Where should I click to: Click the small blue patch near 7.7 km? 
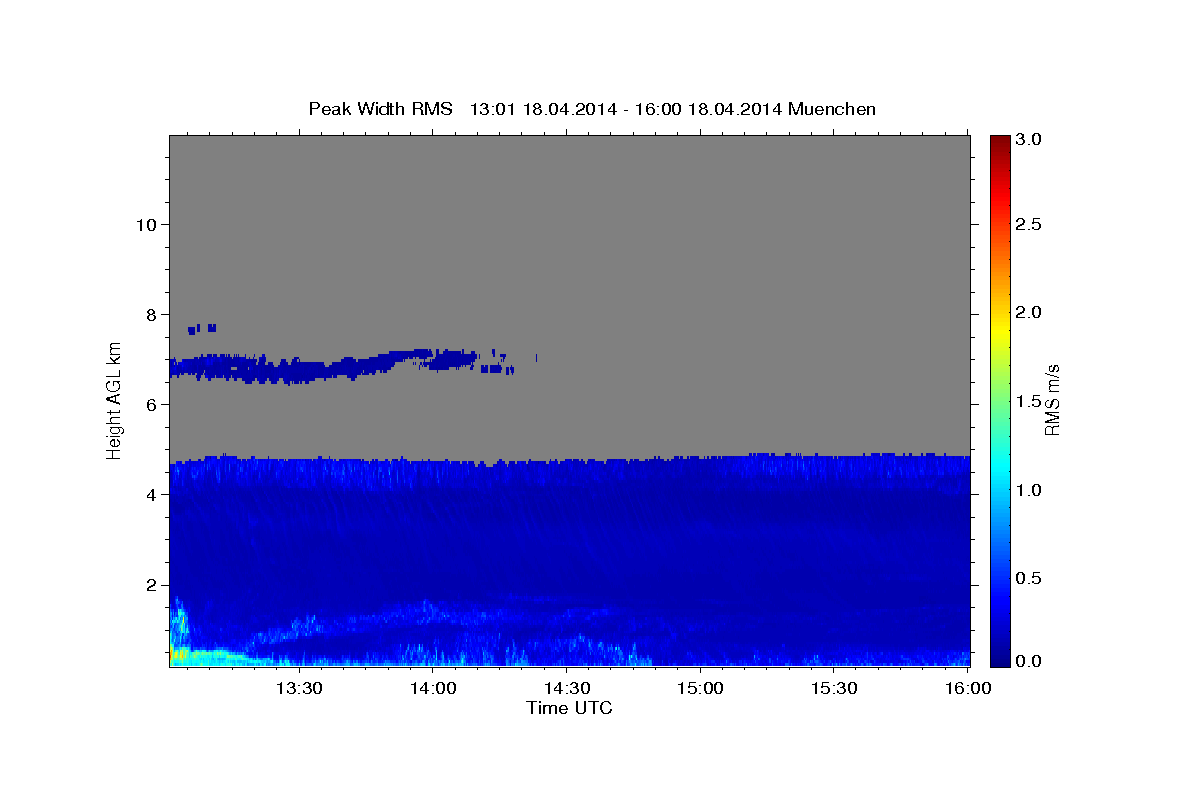point(202,328)
